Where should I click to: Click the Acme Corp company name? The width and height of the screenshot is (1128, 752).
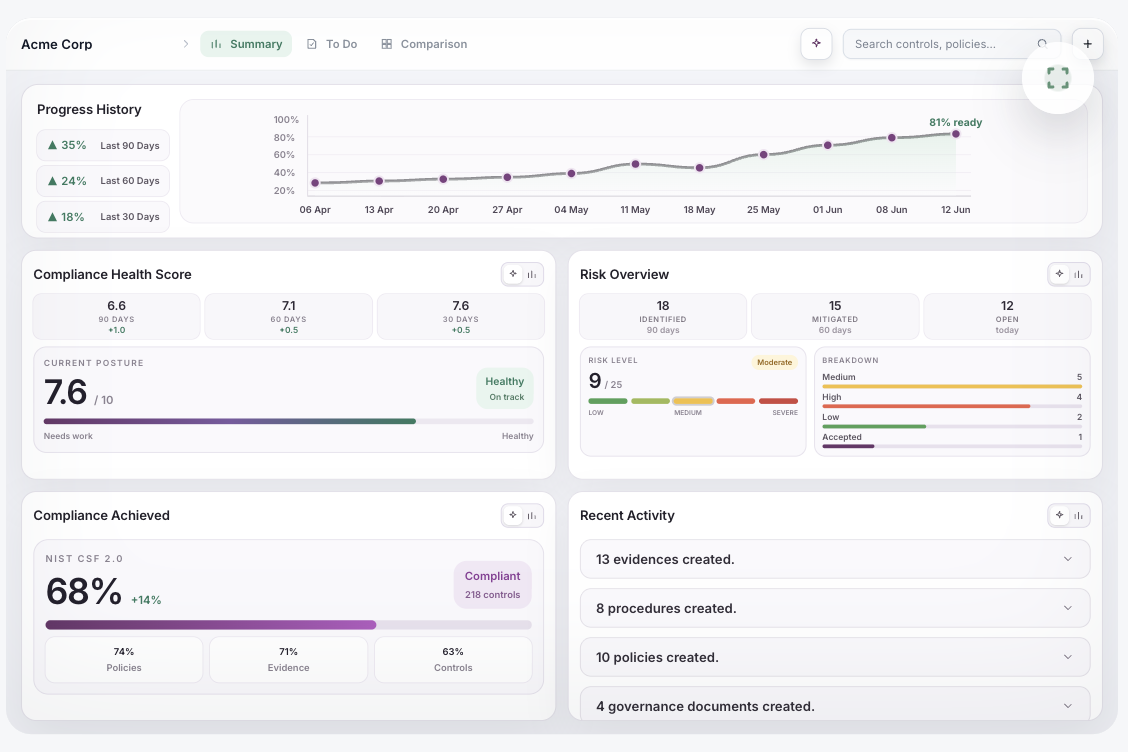(x=57, y=44)
